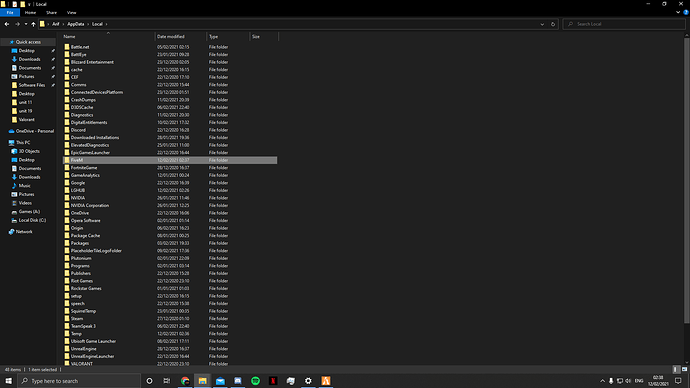Viewport: 690px width, 388px height.
Task: Select the NVIDIA Corporation folder
Action: coord(90,205)
